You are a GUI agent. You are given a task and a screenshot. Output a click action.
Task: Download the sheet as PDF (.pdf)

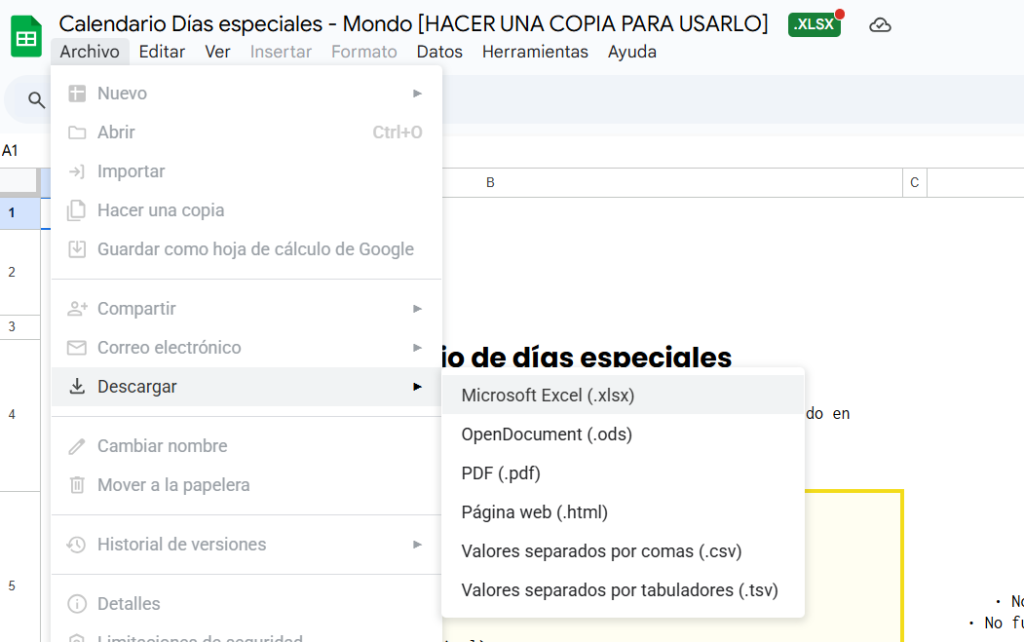pos(500,473)
